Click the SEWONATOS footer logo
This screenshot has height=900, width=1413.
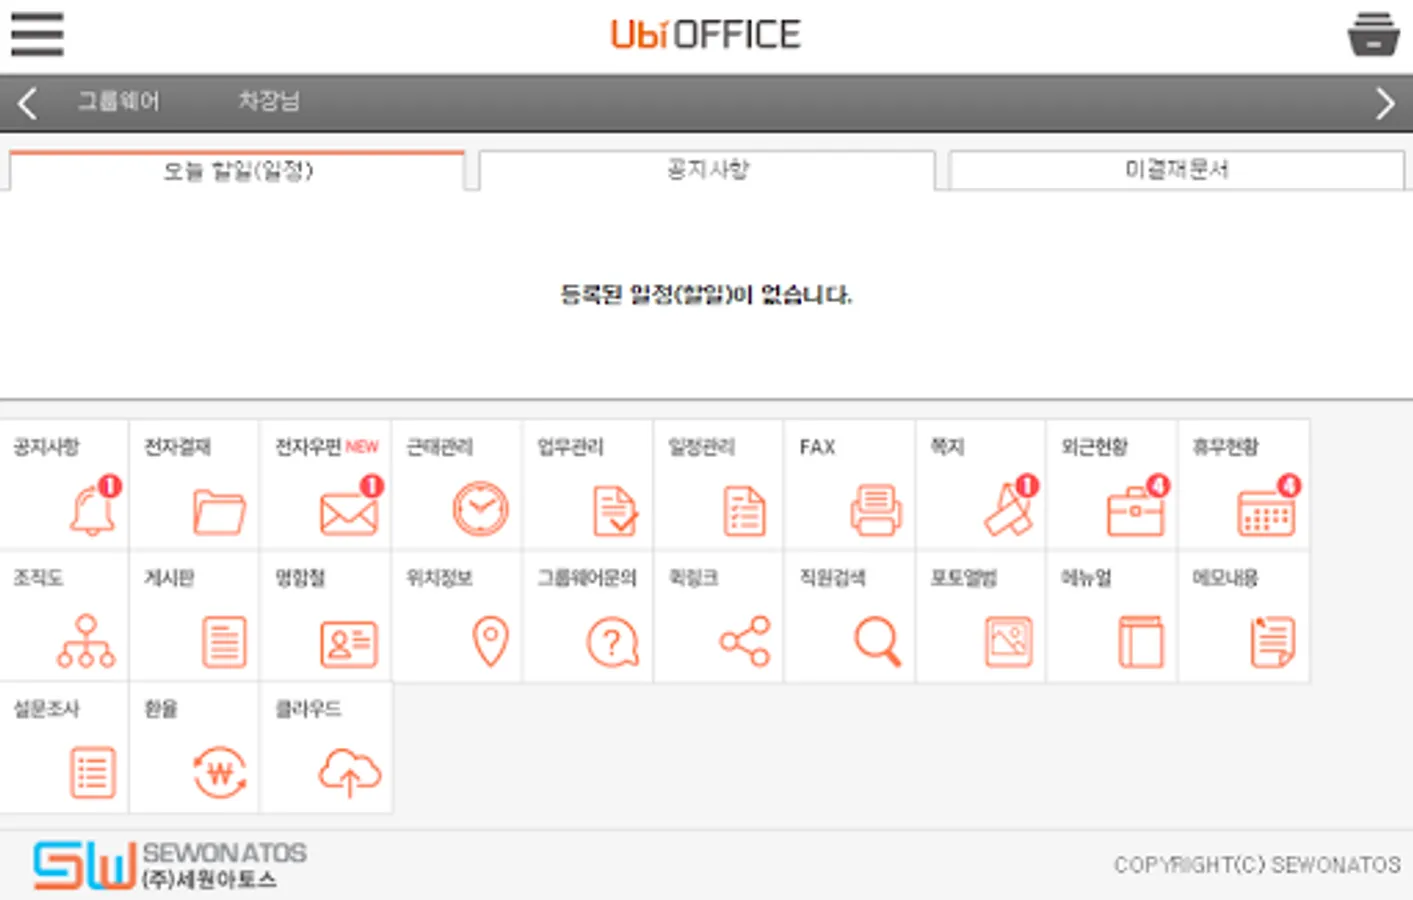pyautogui.click(x=170, y=865)
